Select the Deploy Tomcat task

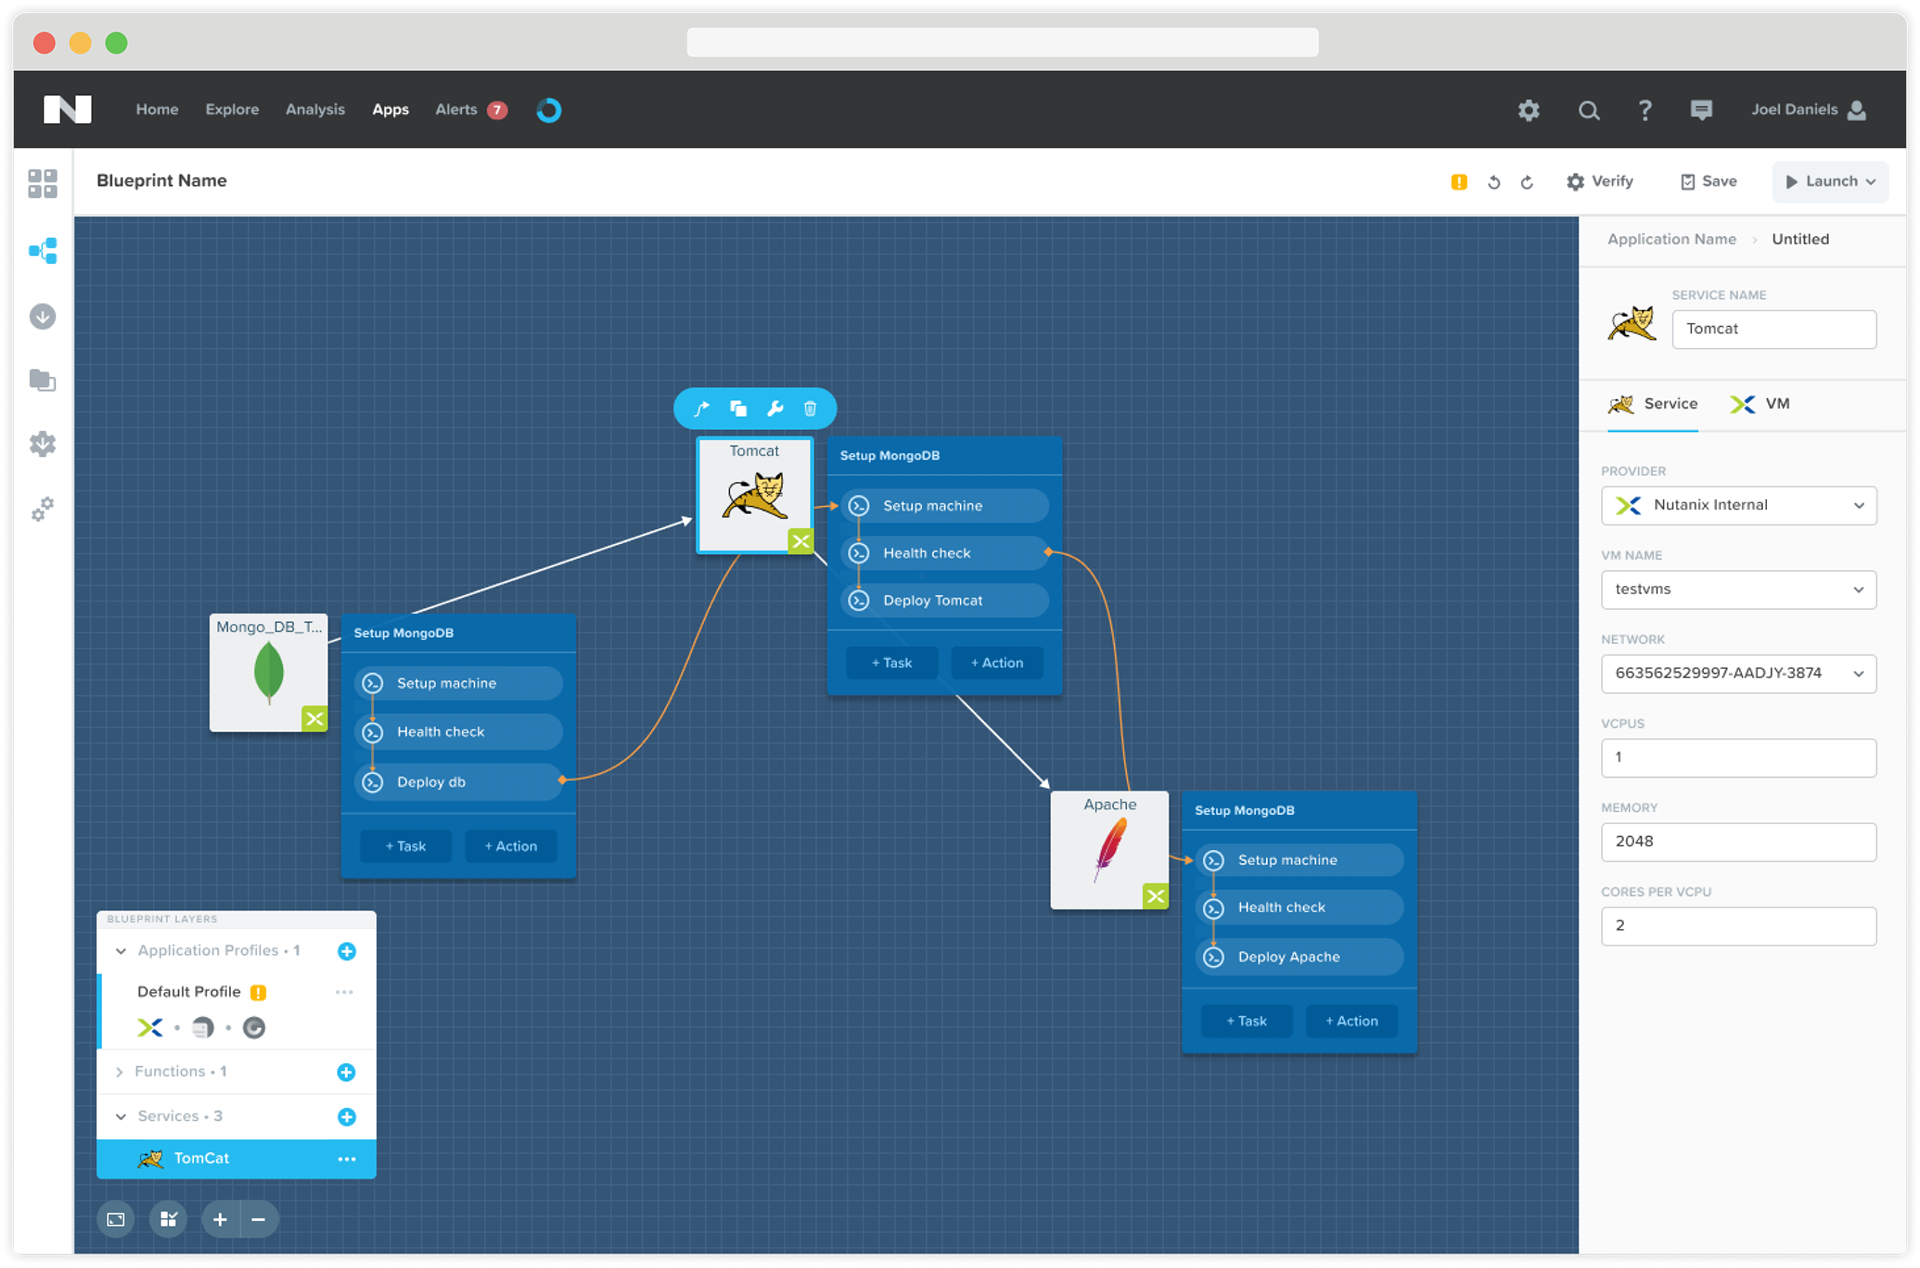pos(944,601)
